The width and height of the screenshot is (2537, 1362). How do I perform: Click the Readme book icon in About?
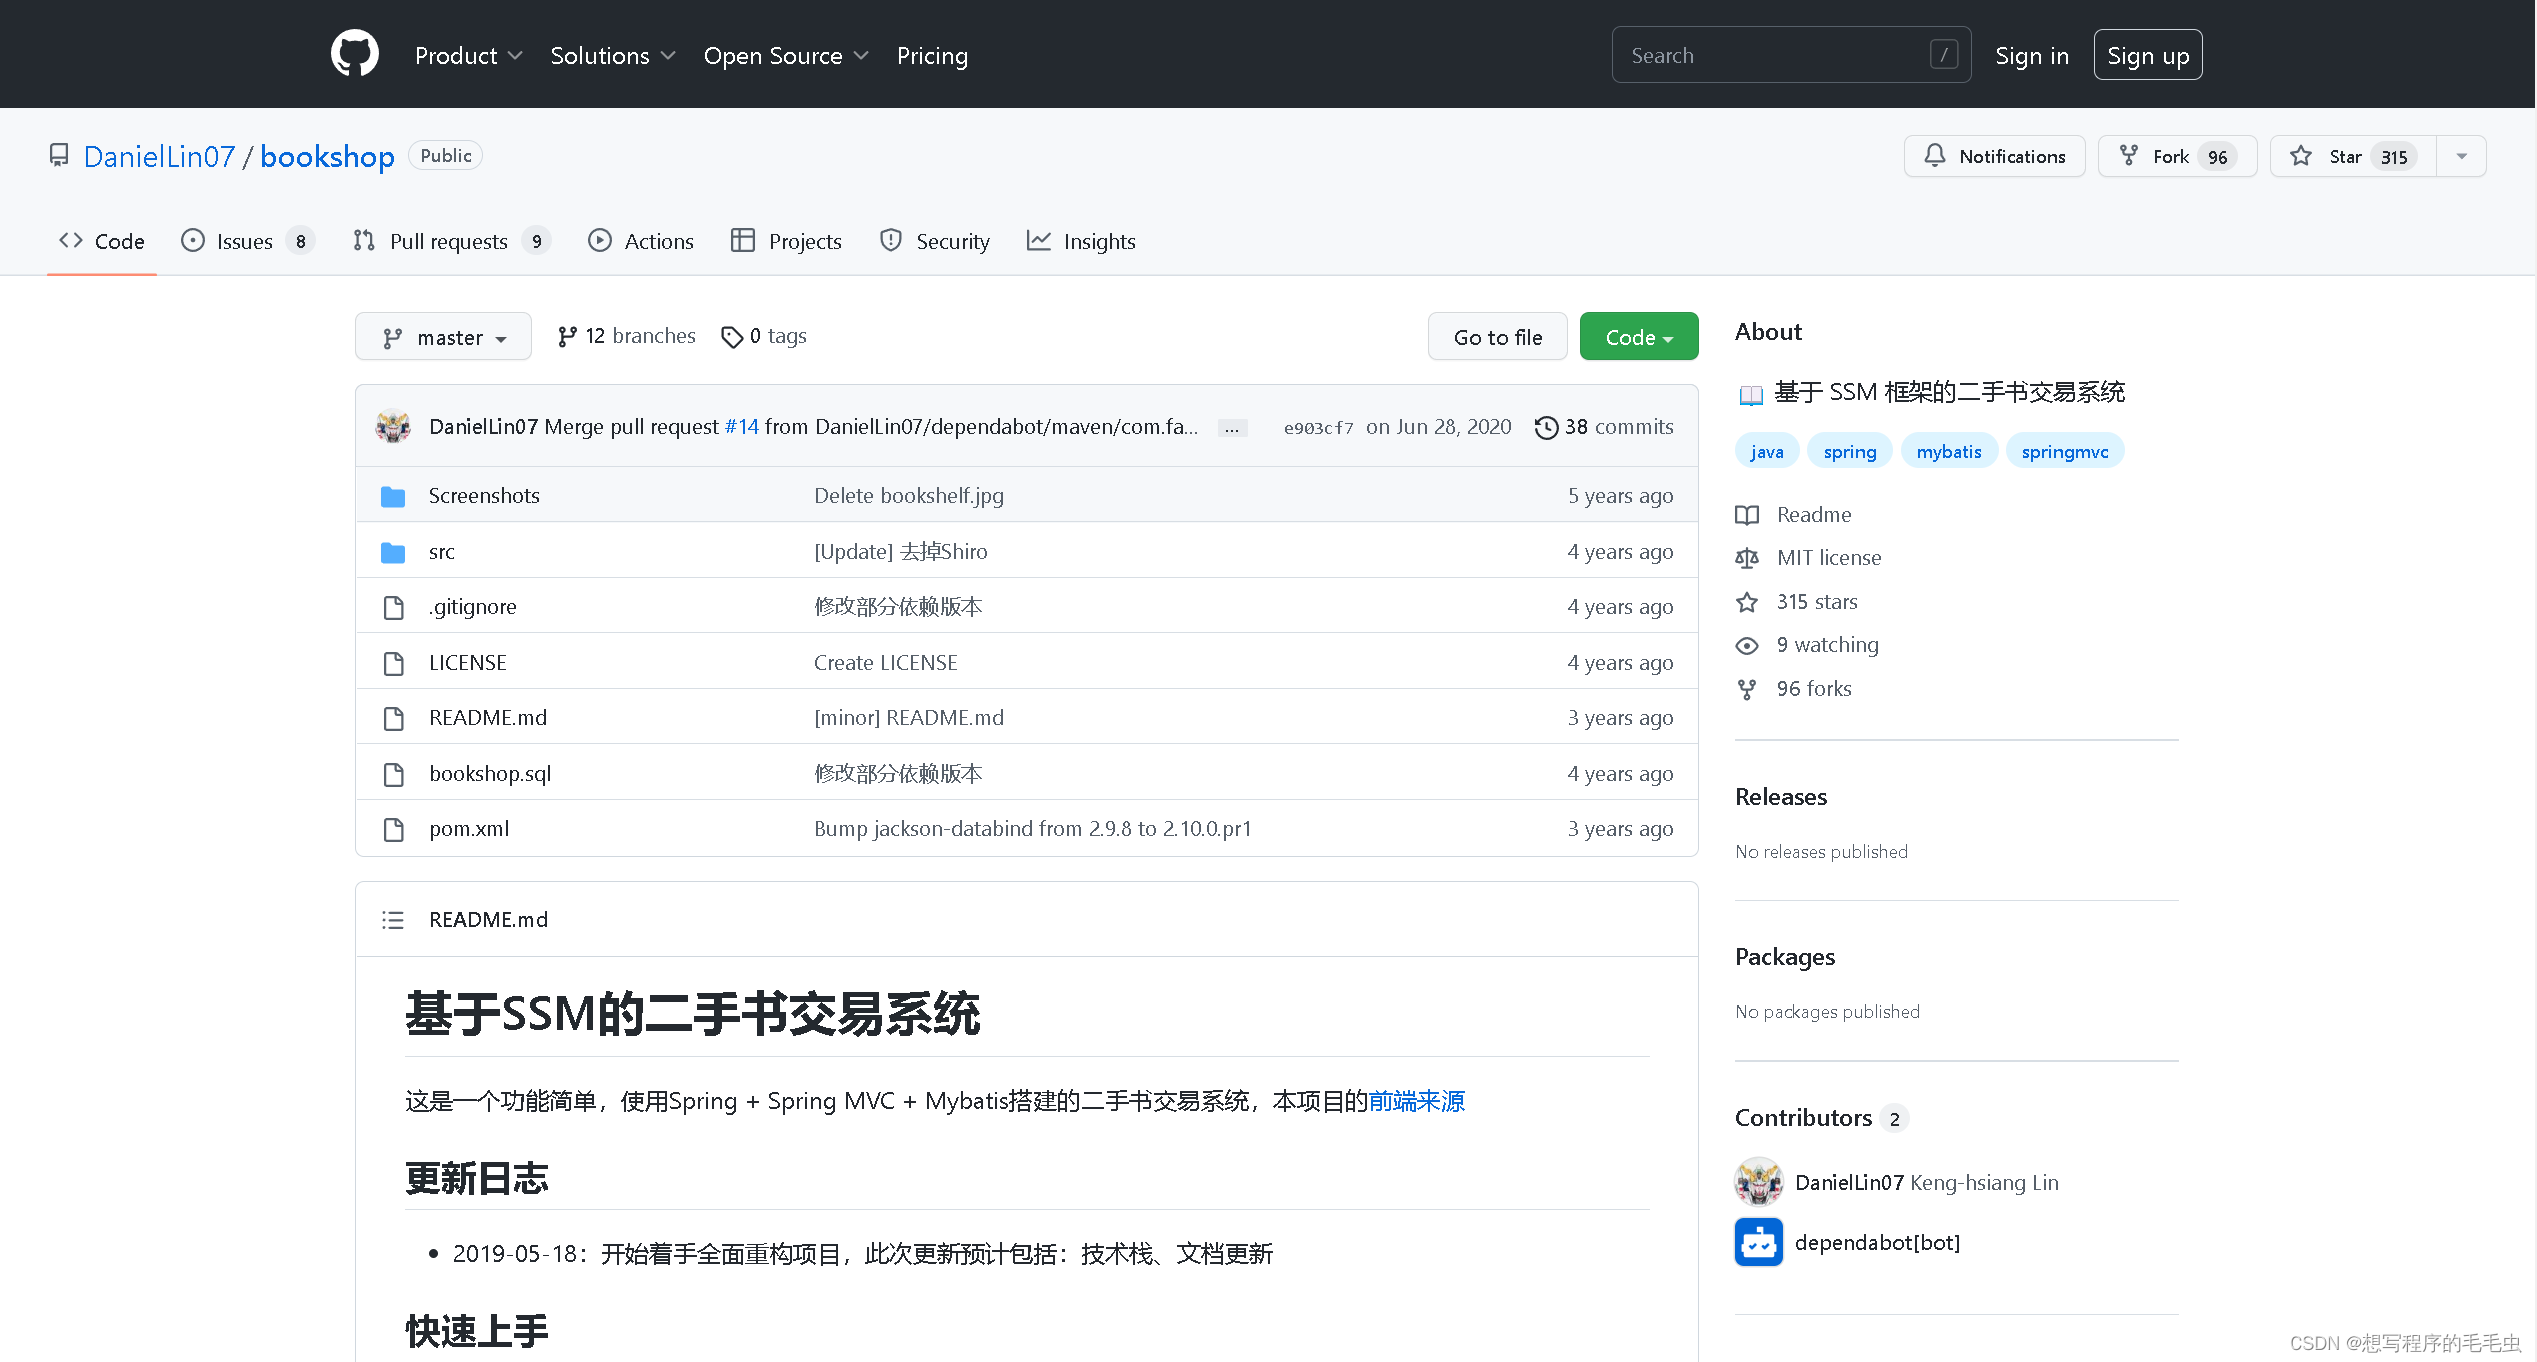1747,515
